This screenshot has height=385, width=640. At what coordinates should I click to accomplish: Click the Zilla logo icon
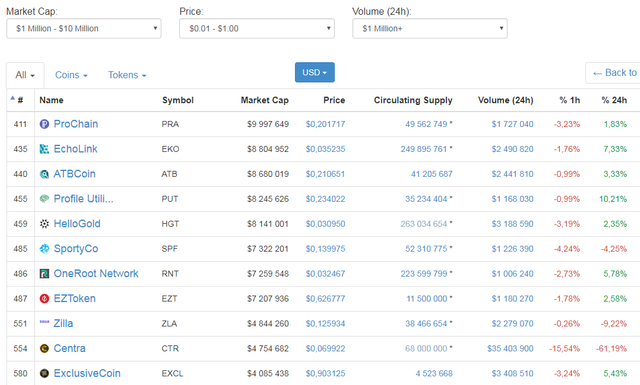(44, 322)
